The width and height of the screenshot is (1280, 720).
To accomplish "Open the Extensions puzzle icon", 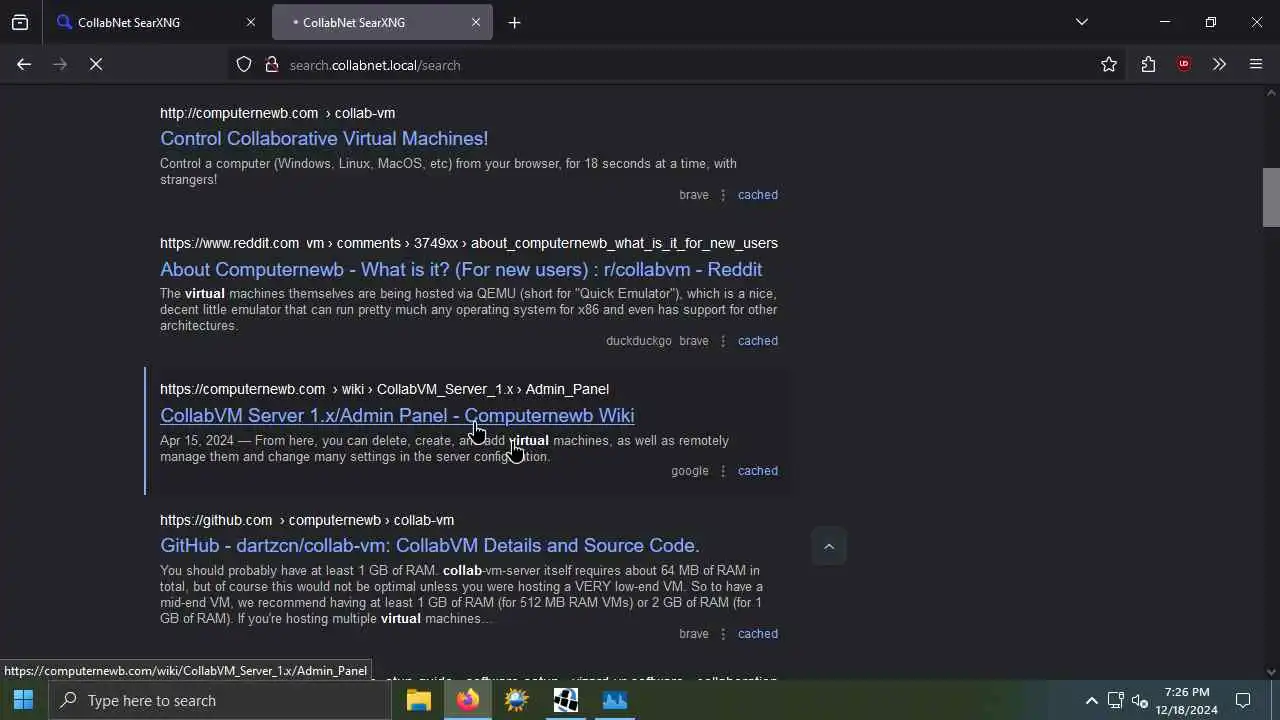I will coord(1148,64).
